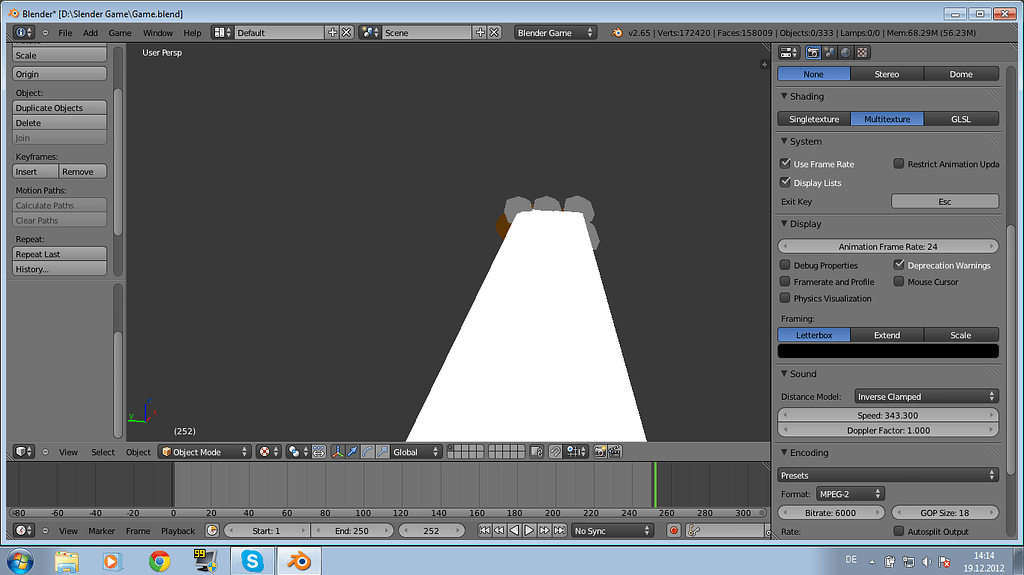Click the black framing color swatch
The height and width of the screenshot is (575, 1024).
coord(888,351)
